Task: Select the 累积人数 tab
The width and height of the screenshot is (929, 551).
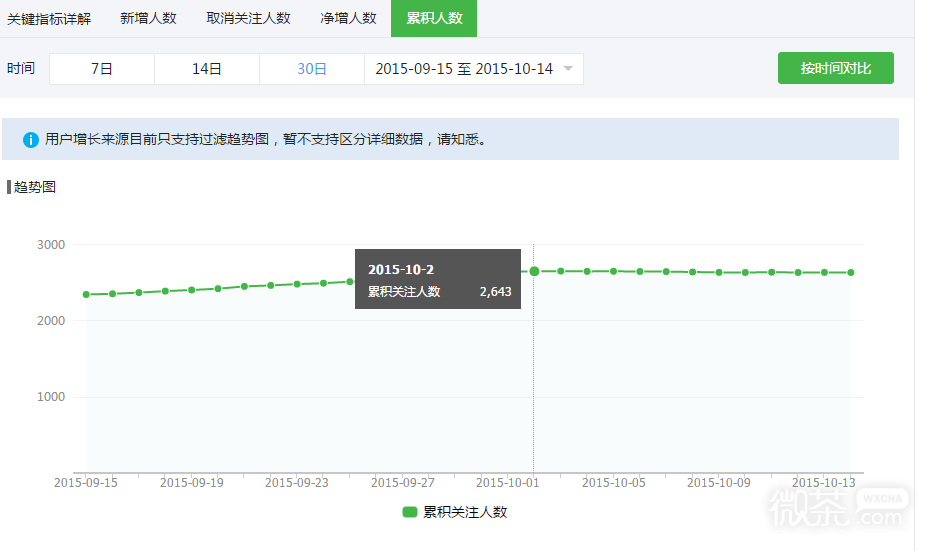Action: [434, 18]
